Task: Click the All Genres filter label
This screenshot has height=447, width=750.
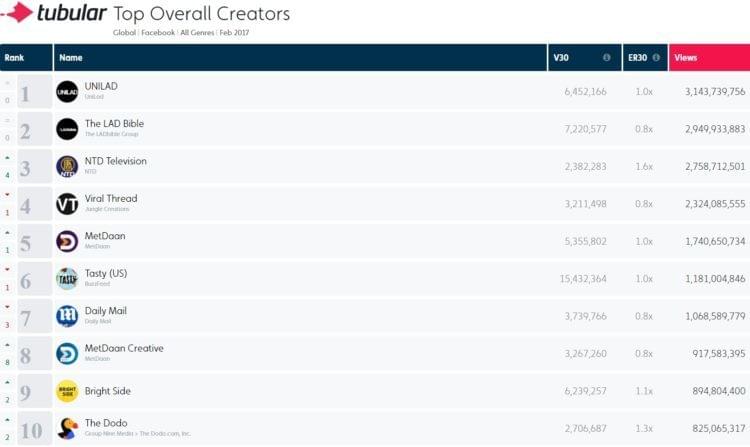Action: point(197,33)
